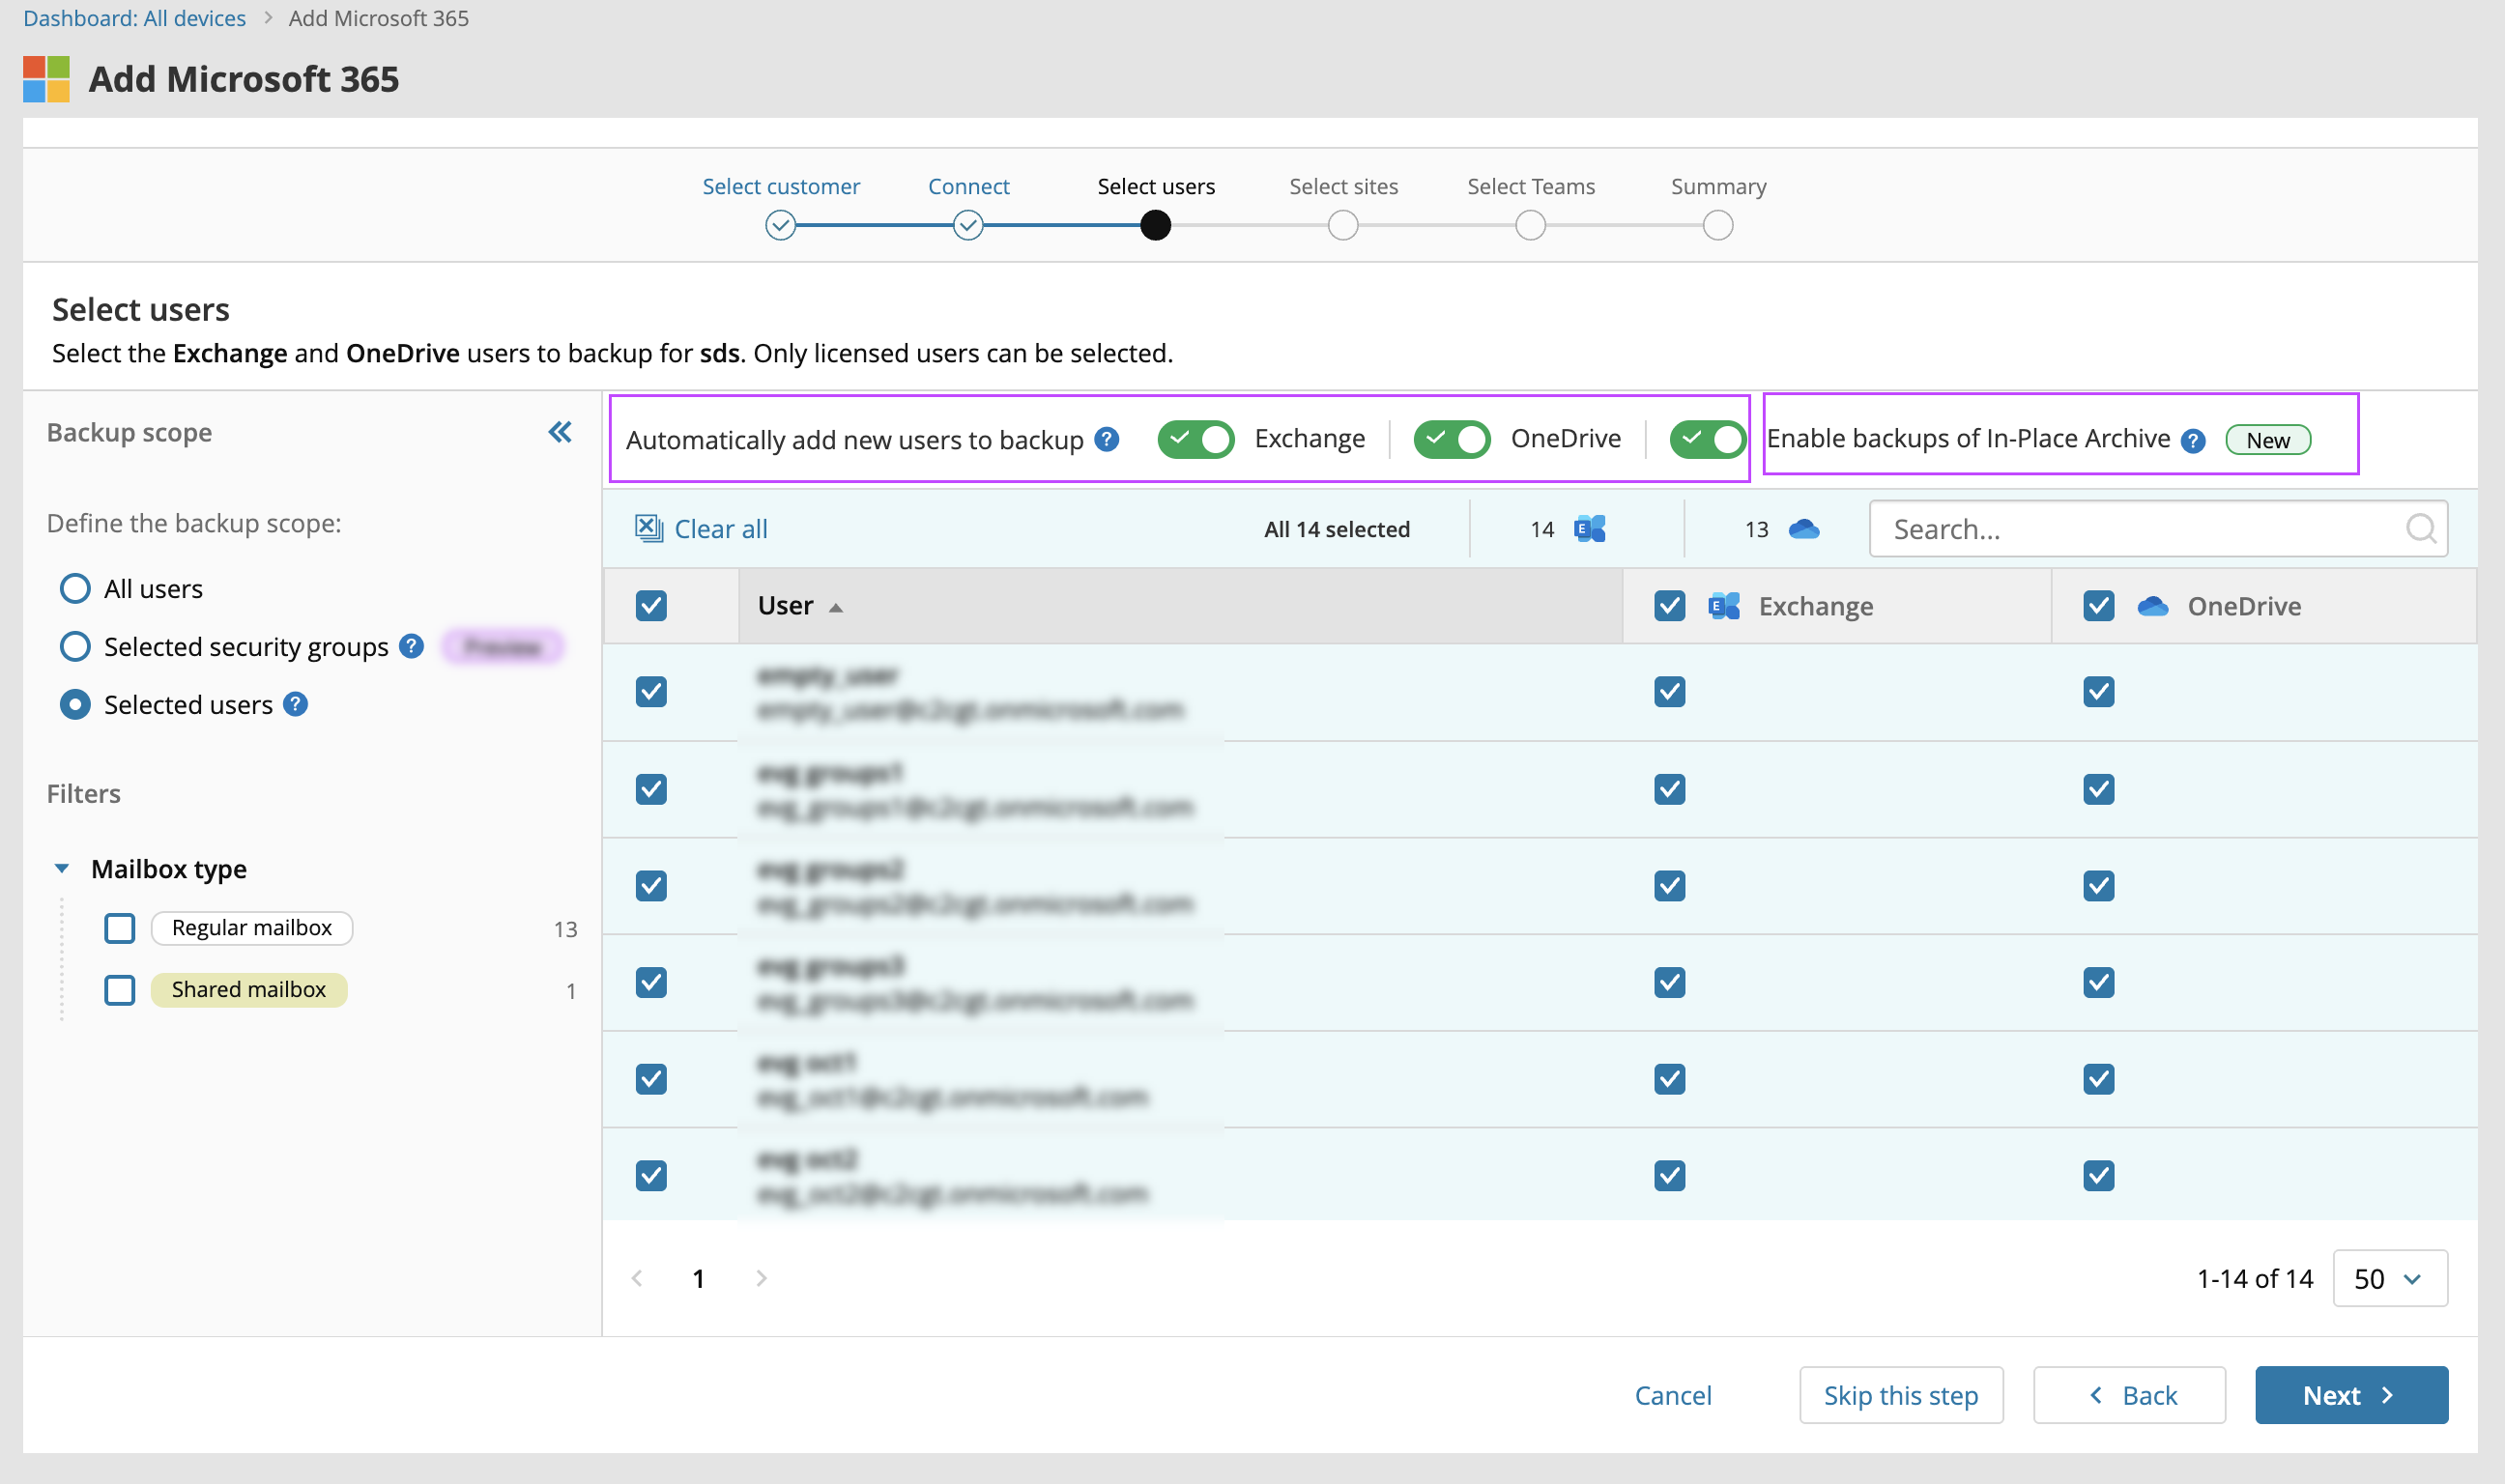
Task: Select the All users radio option
Action: tap(75, 589)
